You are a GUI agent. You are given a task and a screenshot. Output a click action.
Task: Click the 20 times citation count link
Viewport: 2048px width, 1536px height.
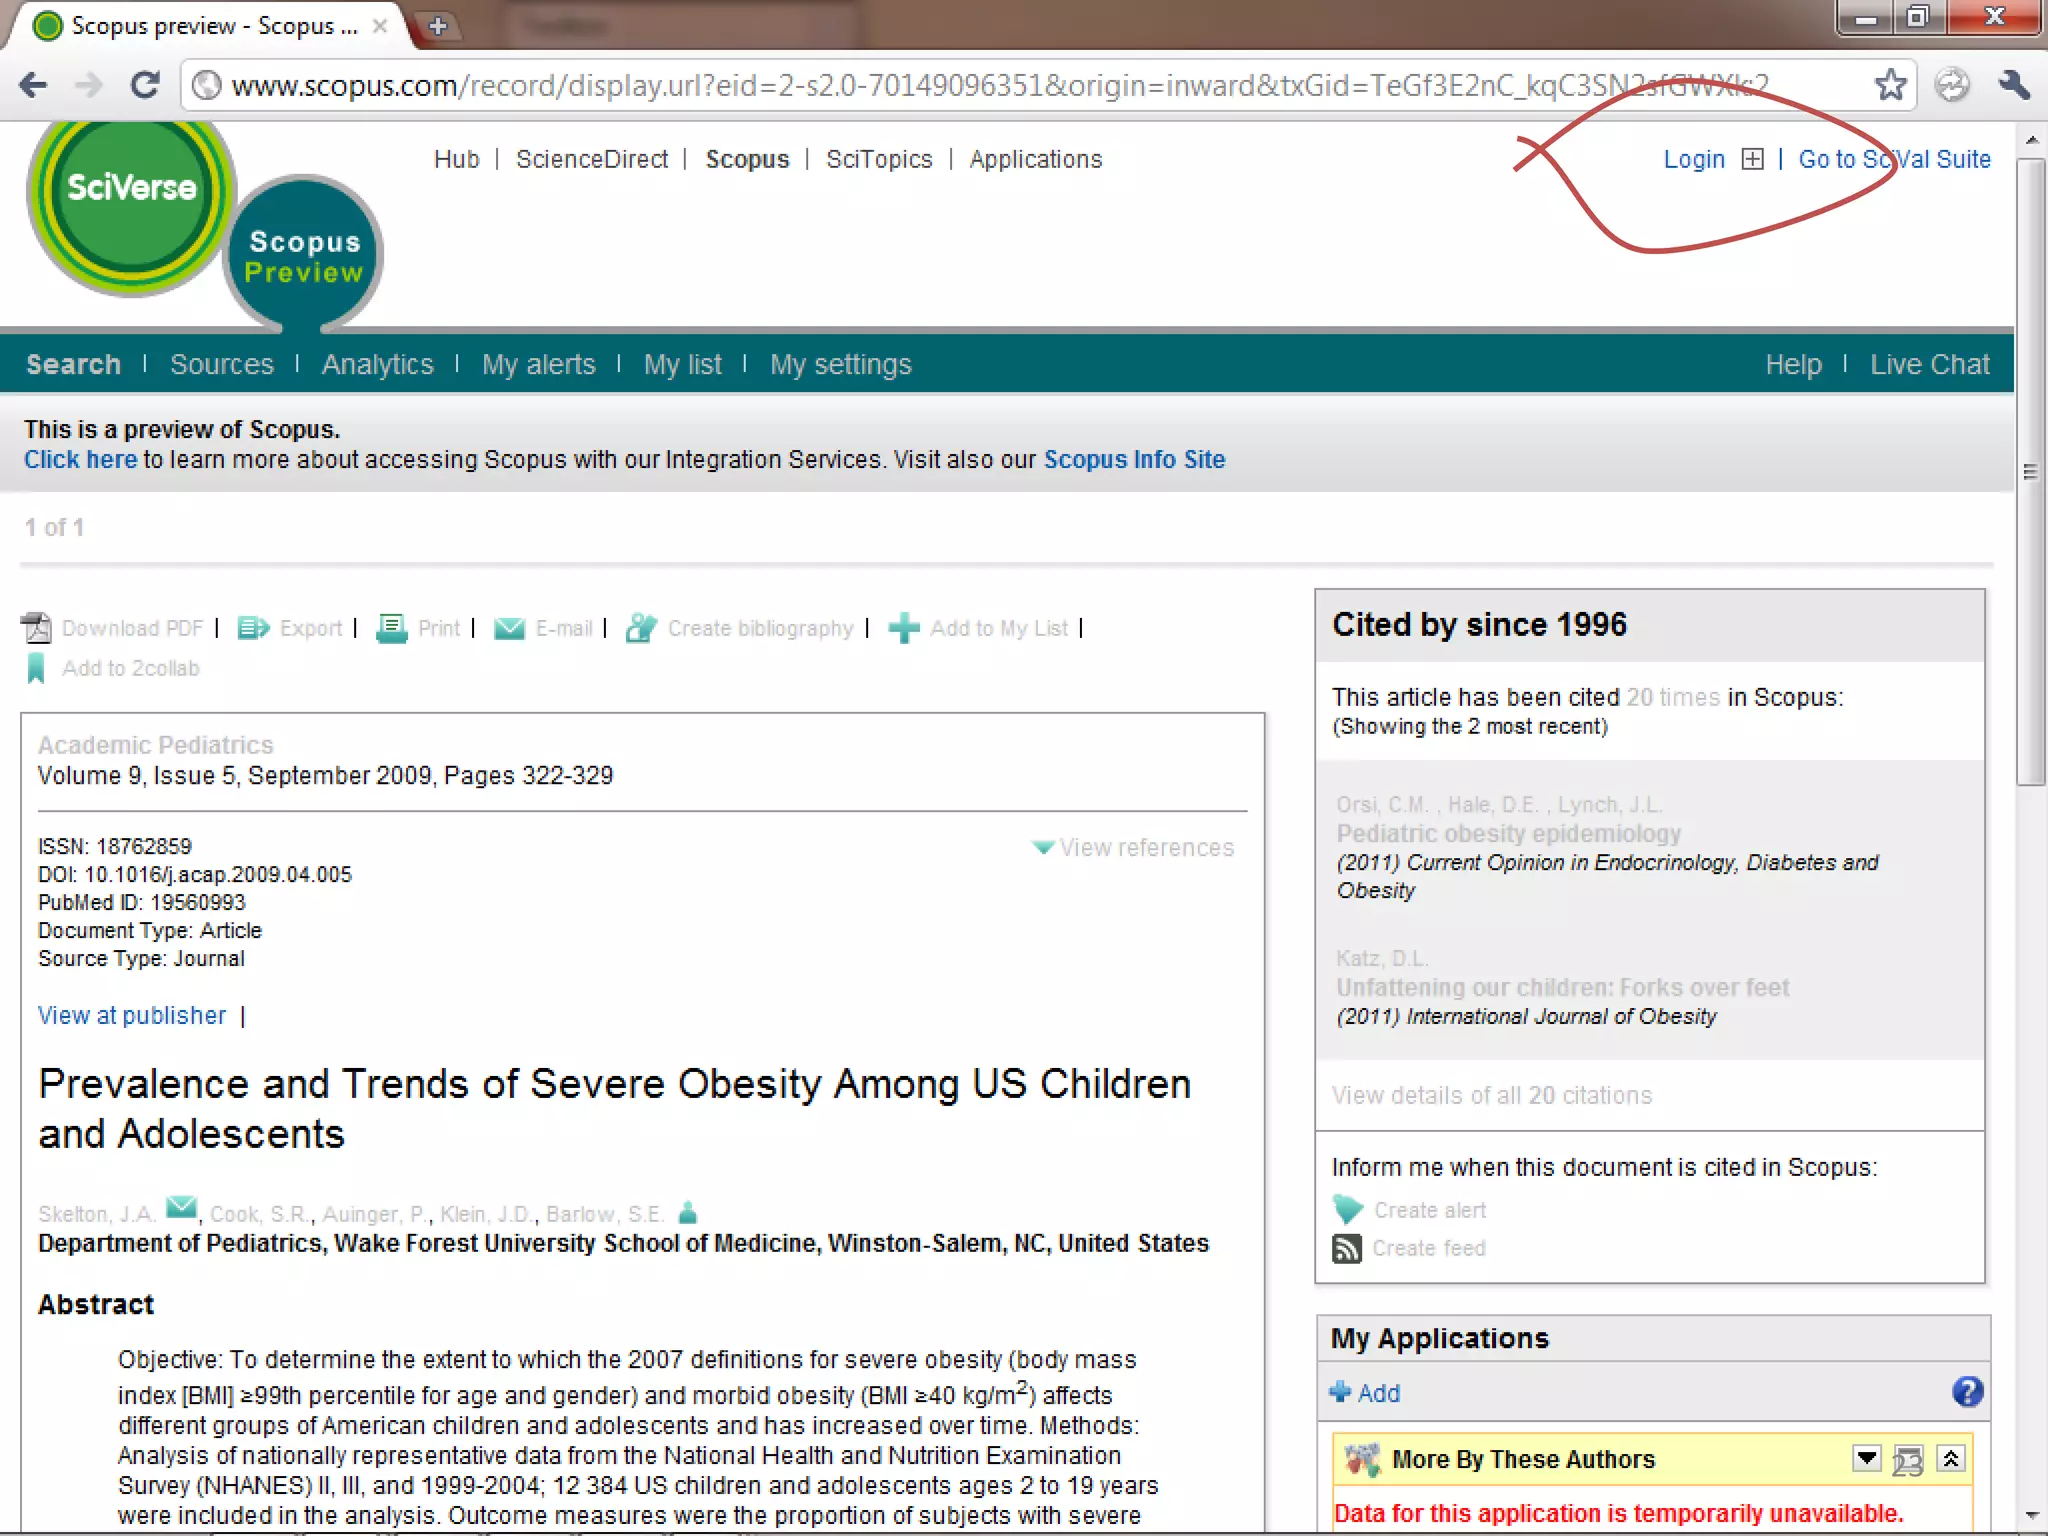click(x=1673, y=697)
